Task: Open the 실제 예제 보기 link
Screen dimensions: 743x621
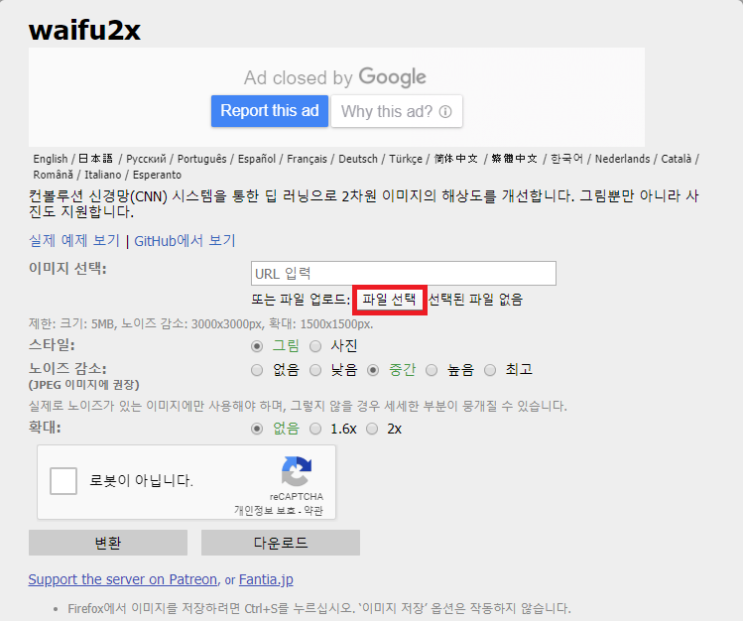Action: tap(74, 241)
